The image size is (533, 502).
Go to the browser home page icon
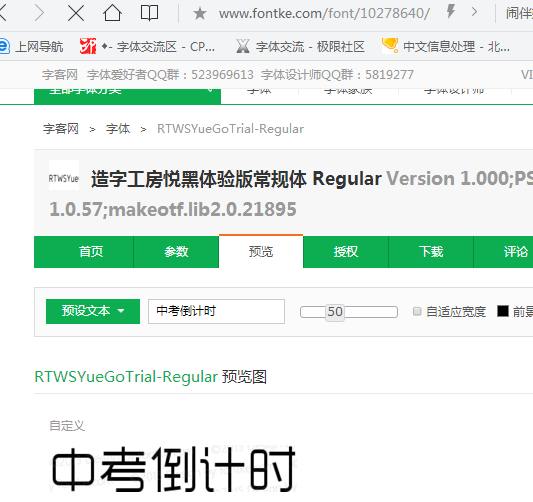point(112,13)
